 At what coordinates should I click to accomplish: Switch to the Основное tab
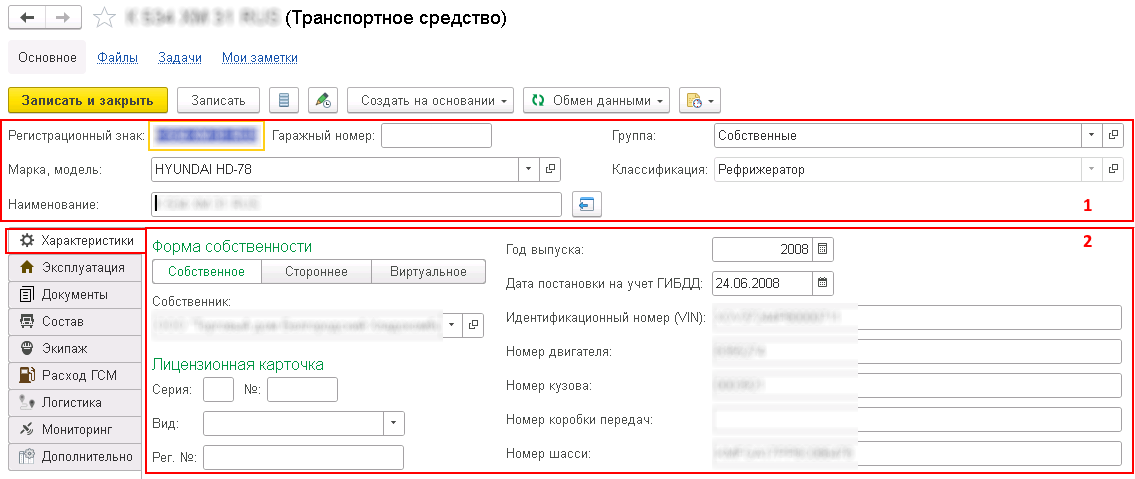click(x=47, y=57)
